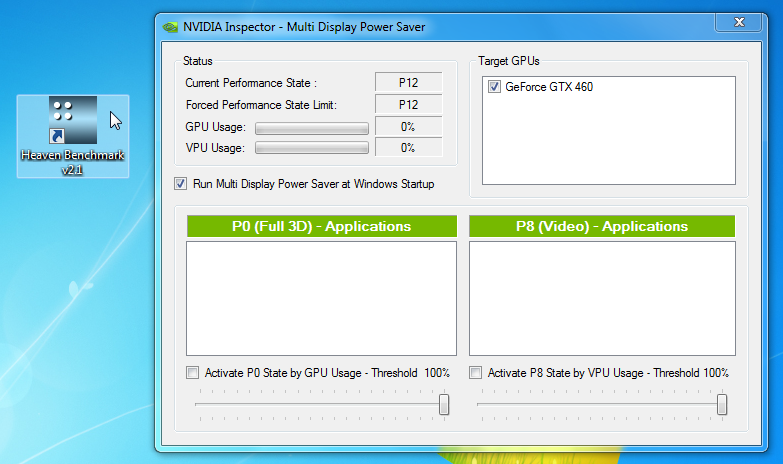Enable Activate P0 State by GPU Usage
Image resolution: width=783 pixels, height=464 pixels.
[193, 373]
